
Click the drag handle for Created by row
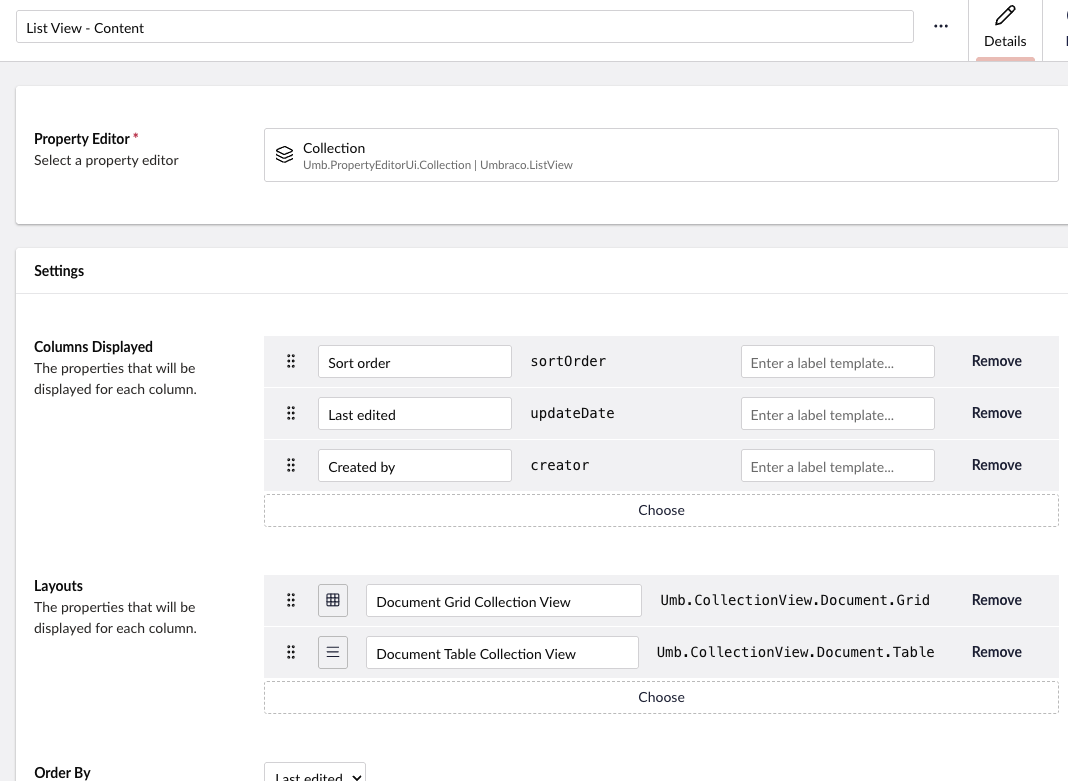(291, 466)
